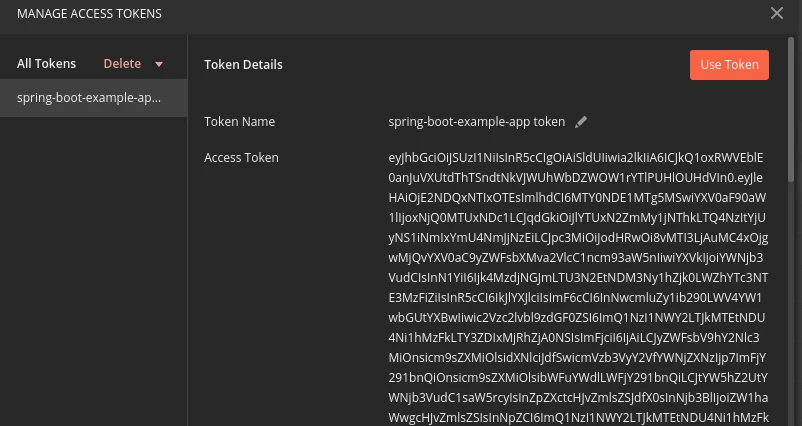Click token line starting HAiOjE2NDQx
This screenshot has width=802, height=426.
(x=577, y=197)
